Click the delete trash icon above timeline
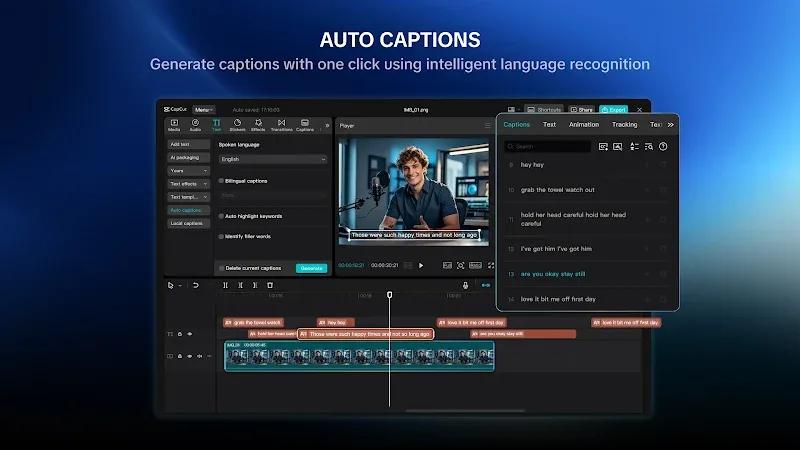Image resolution: width=800 pixels, height=450 pixels. (x=270, y=285)
